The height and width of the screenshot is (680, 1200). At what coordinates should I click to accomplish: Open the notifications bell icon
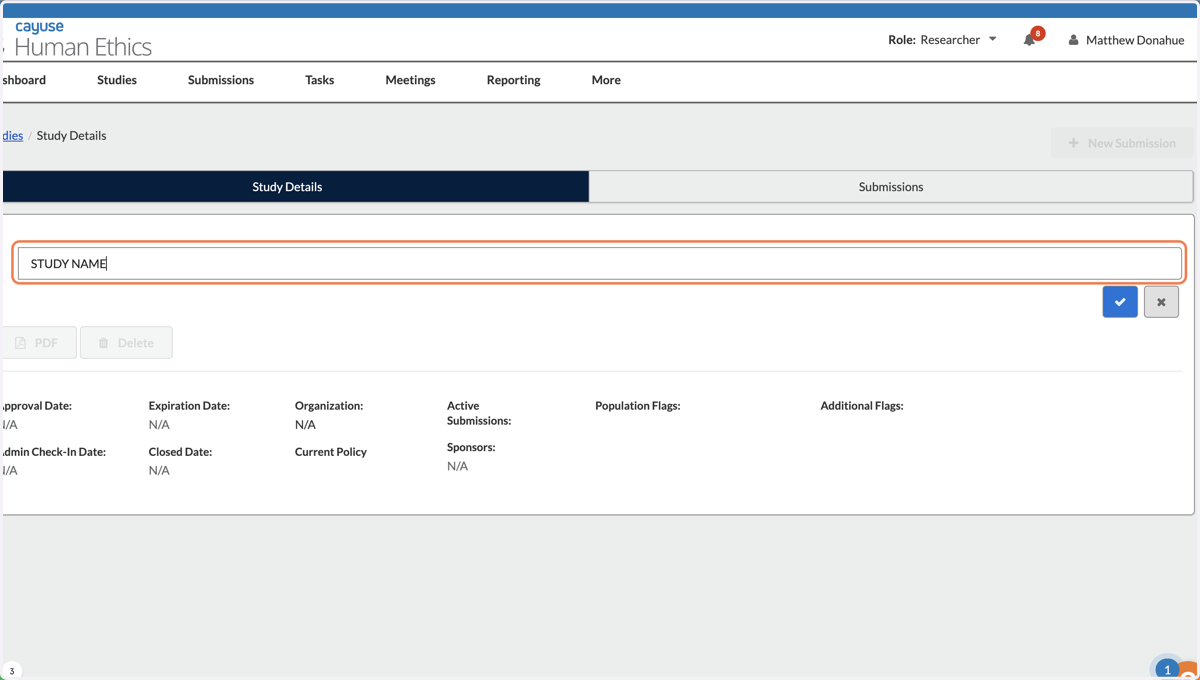coord(1029,40)
